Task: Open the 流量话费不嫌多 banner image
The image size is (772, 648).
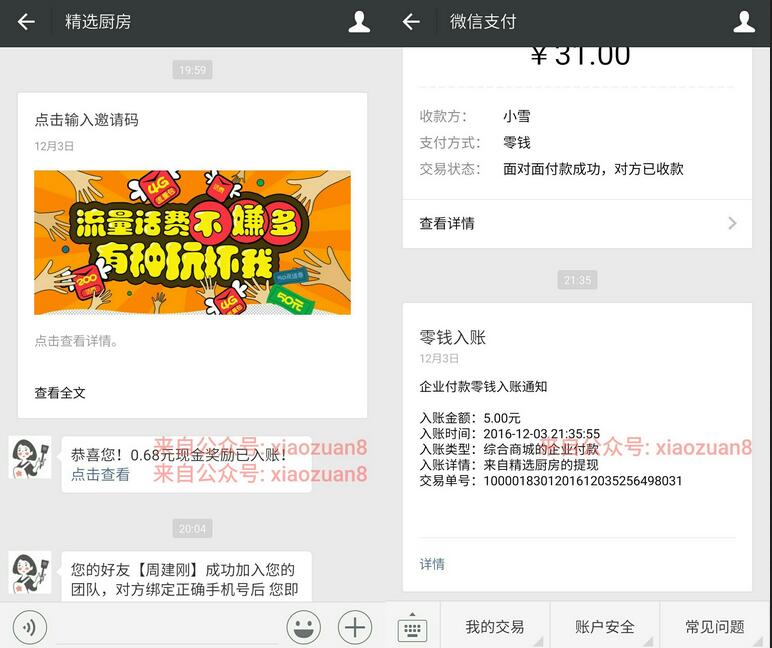Action: tap(192, 242)
